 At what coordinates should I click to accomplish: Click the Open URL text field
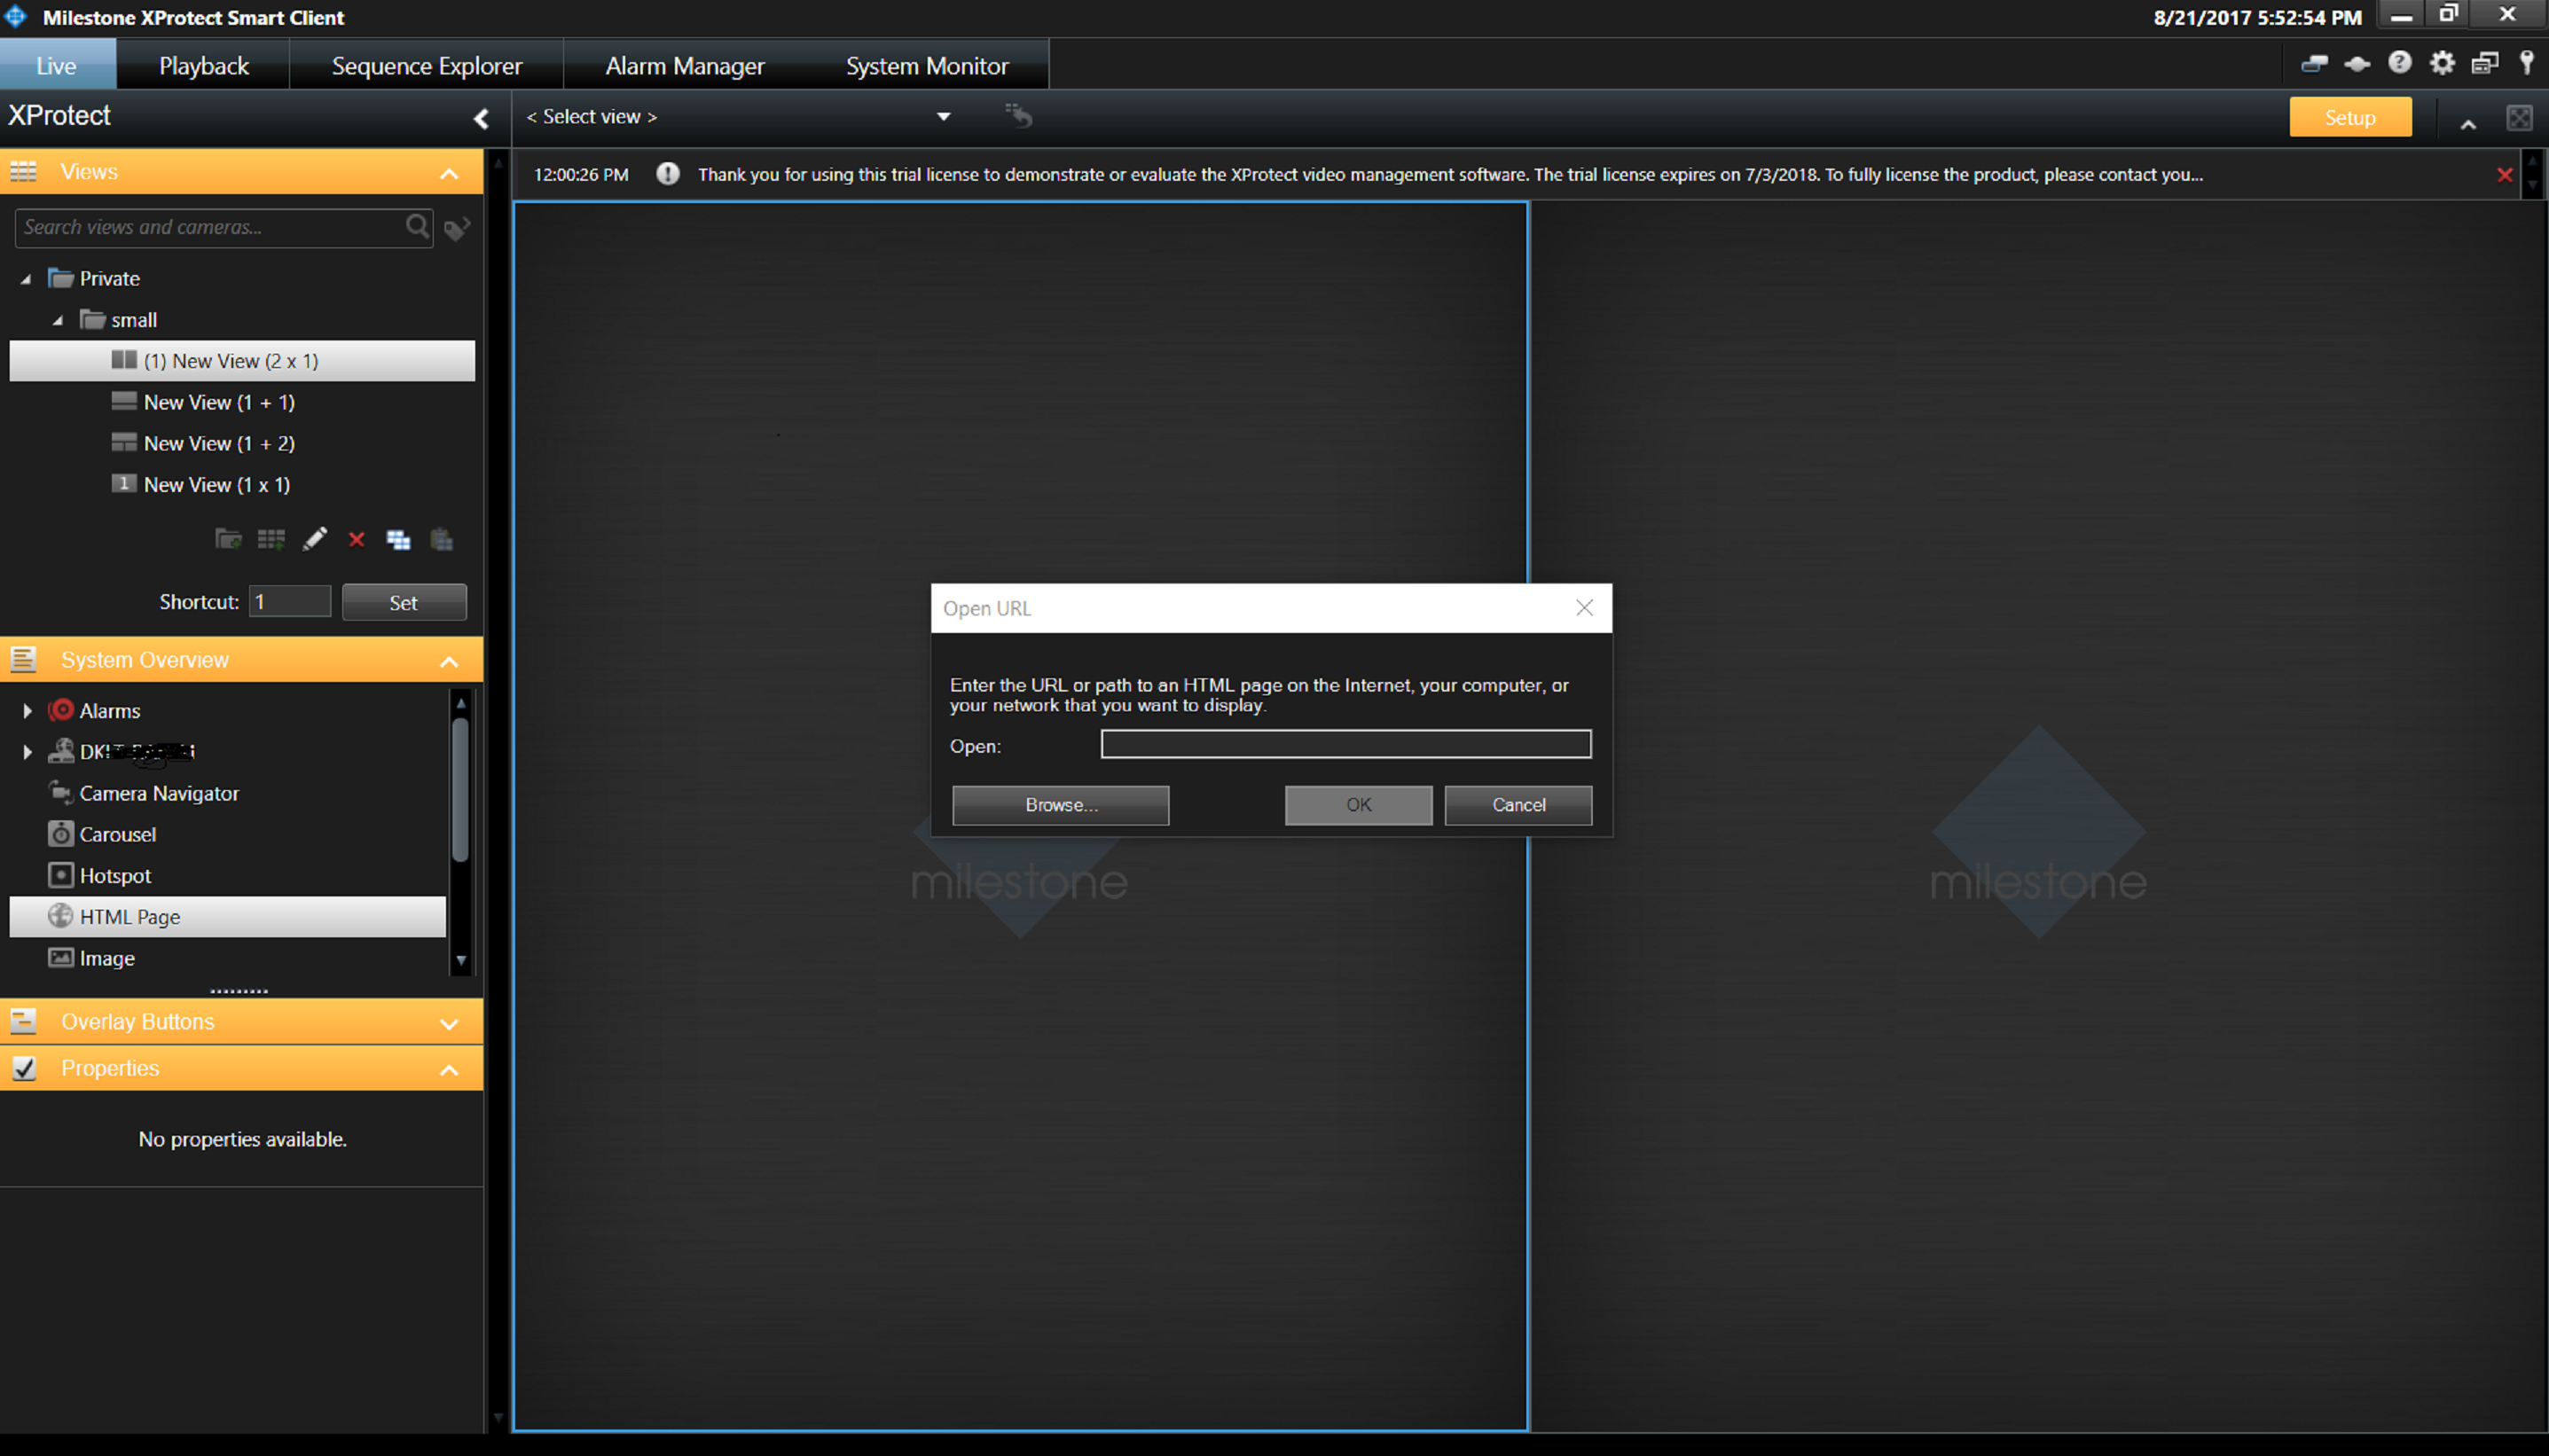coord(1345,744)
